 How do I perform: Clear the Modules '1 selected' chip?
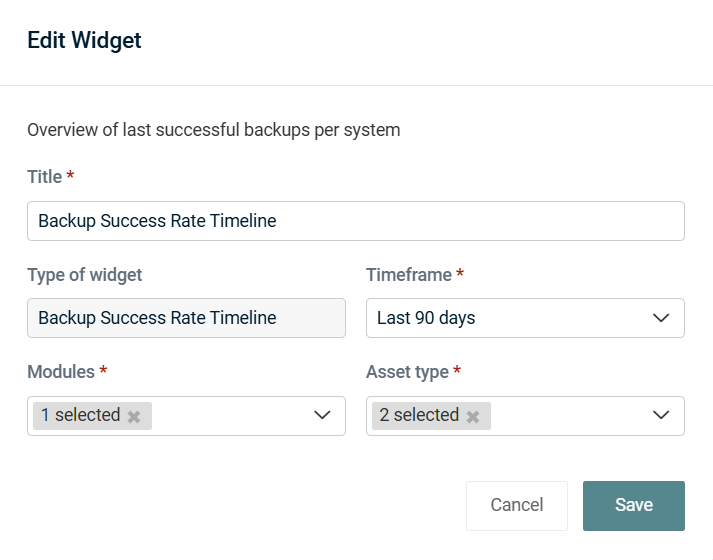pos(134,416)
